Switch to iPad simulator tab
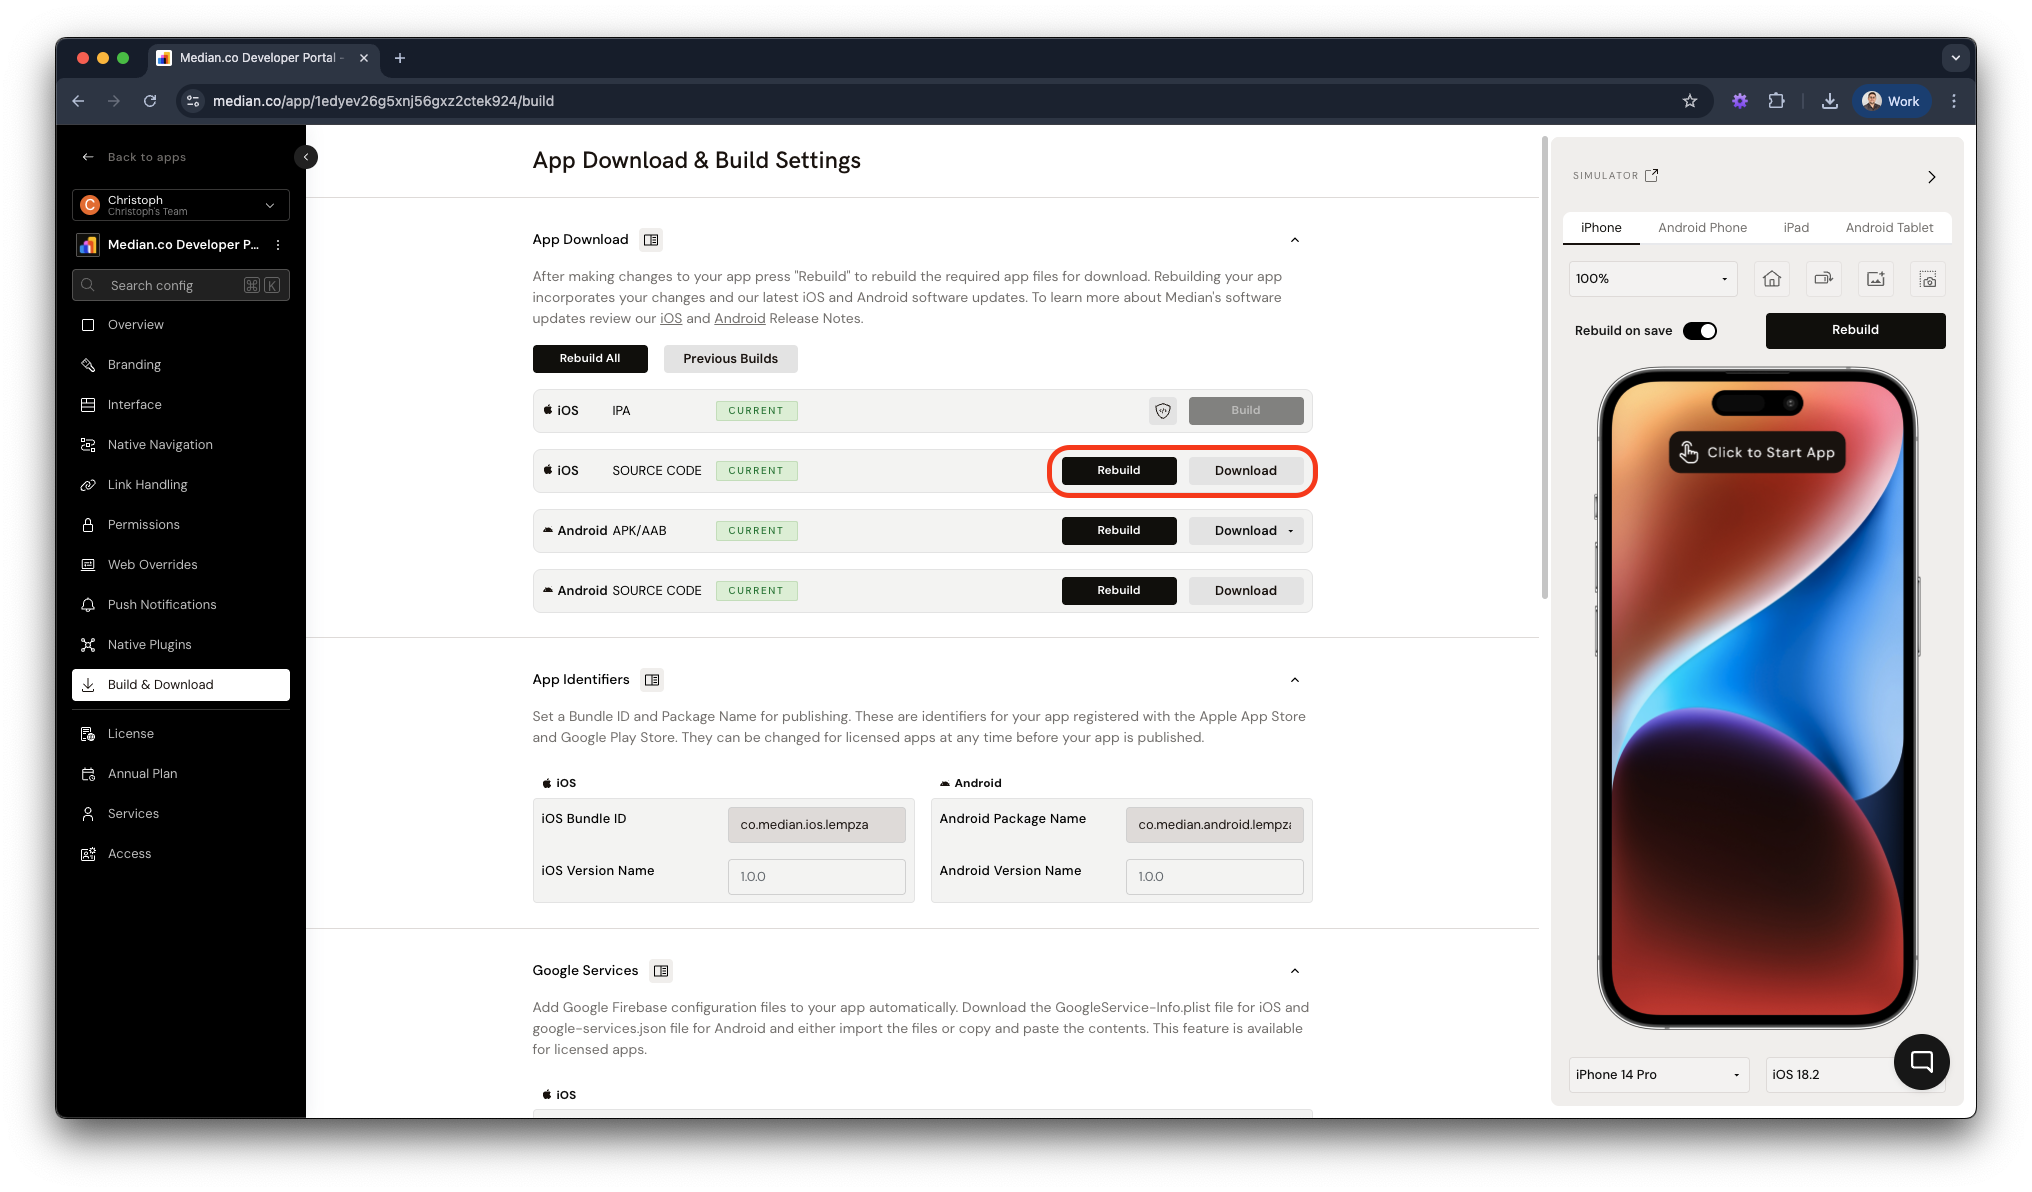2032x1192 pixels. (1796, 228)
